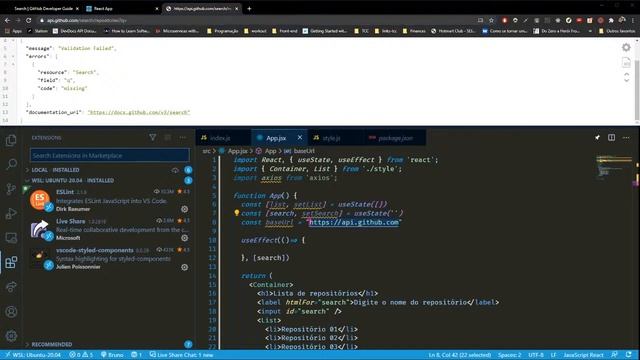The image size is (640, 360).
Task: Open Remote Explorer in the activity bar
Action: [11, 238]
